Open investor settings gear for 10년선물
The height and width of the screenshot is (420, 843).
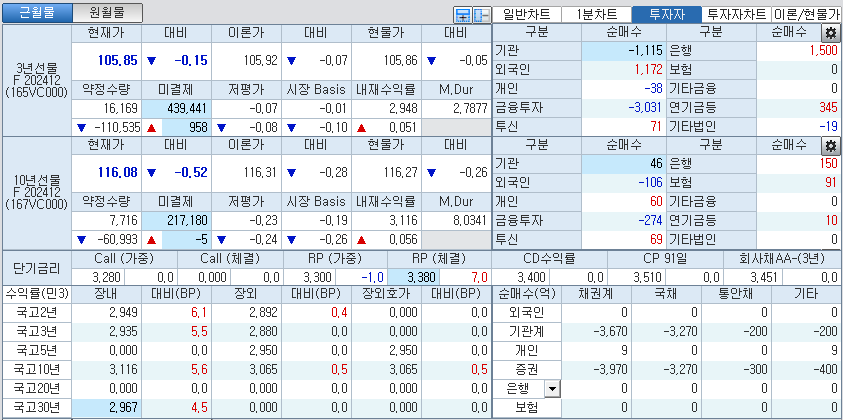point(831,146)
